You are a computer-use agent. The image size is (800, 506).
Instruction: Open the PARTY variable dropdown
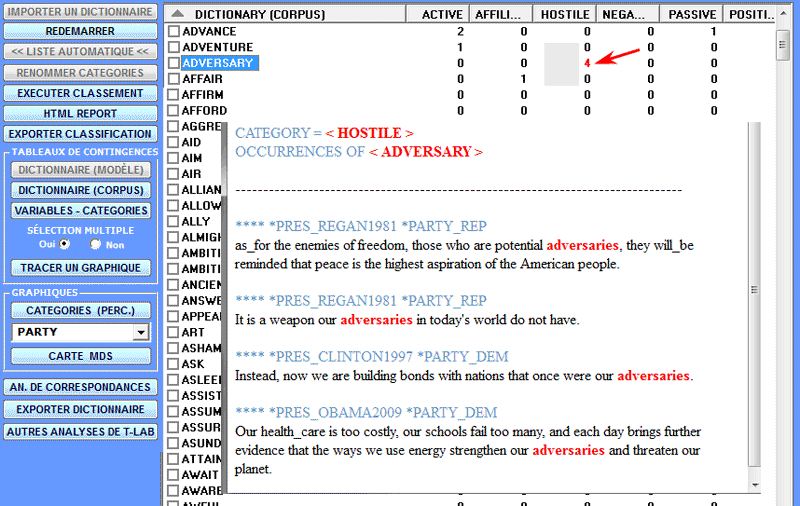141,332
